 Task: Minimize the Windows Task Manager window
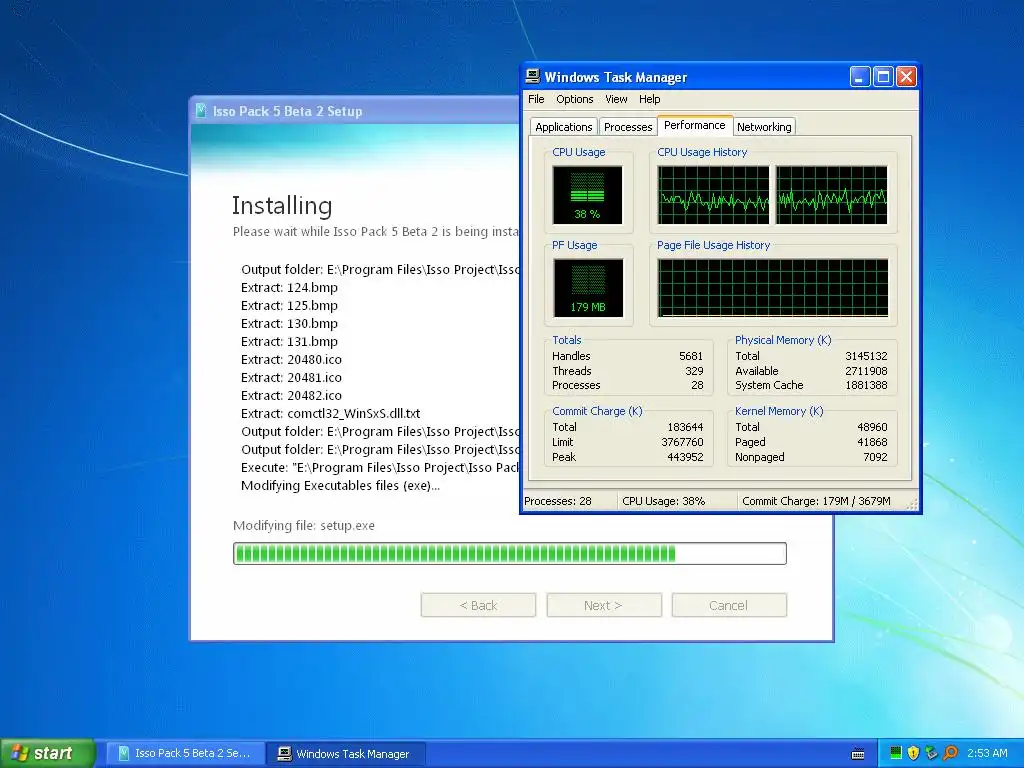(x=860, y=77)
